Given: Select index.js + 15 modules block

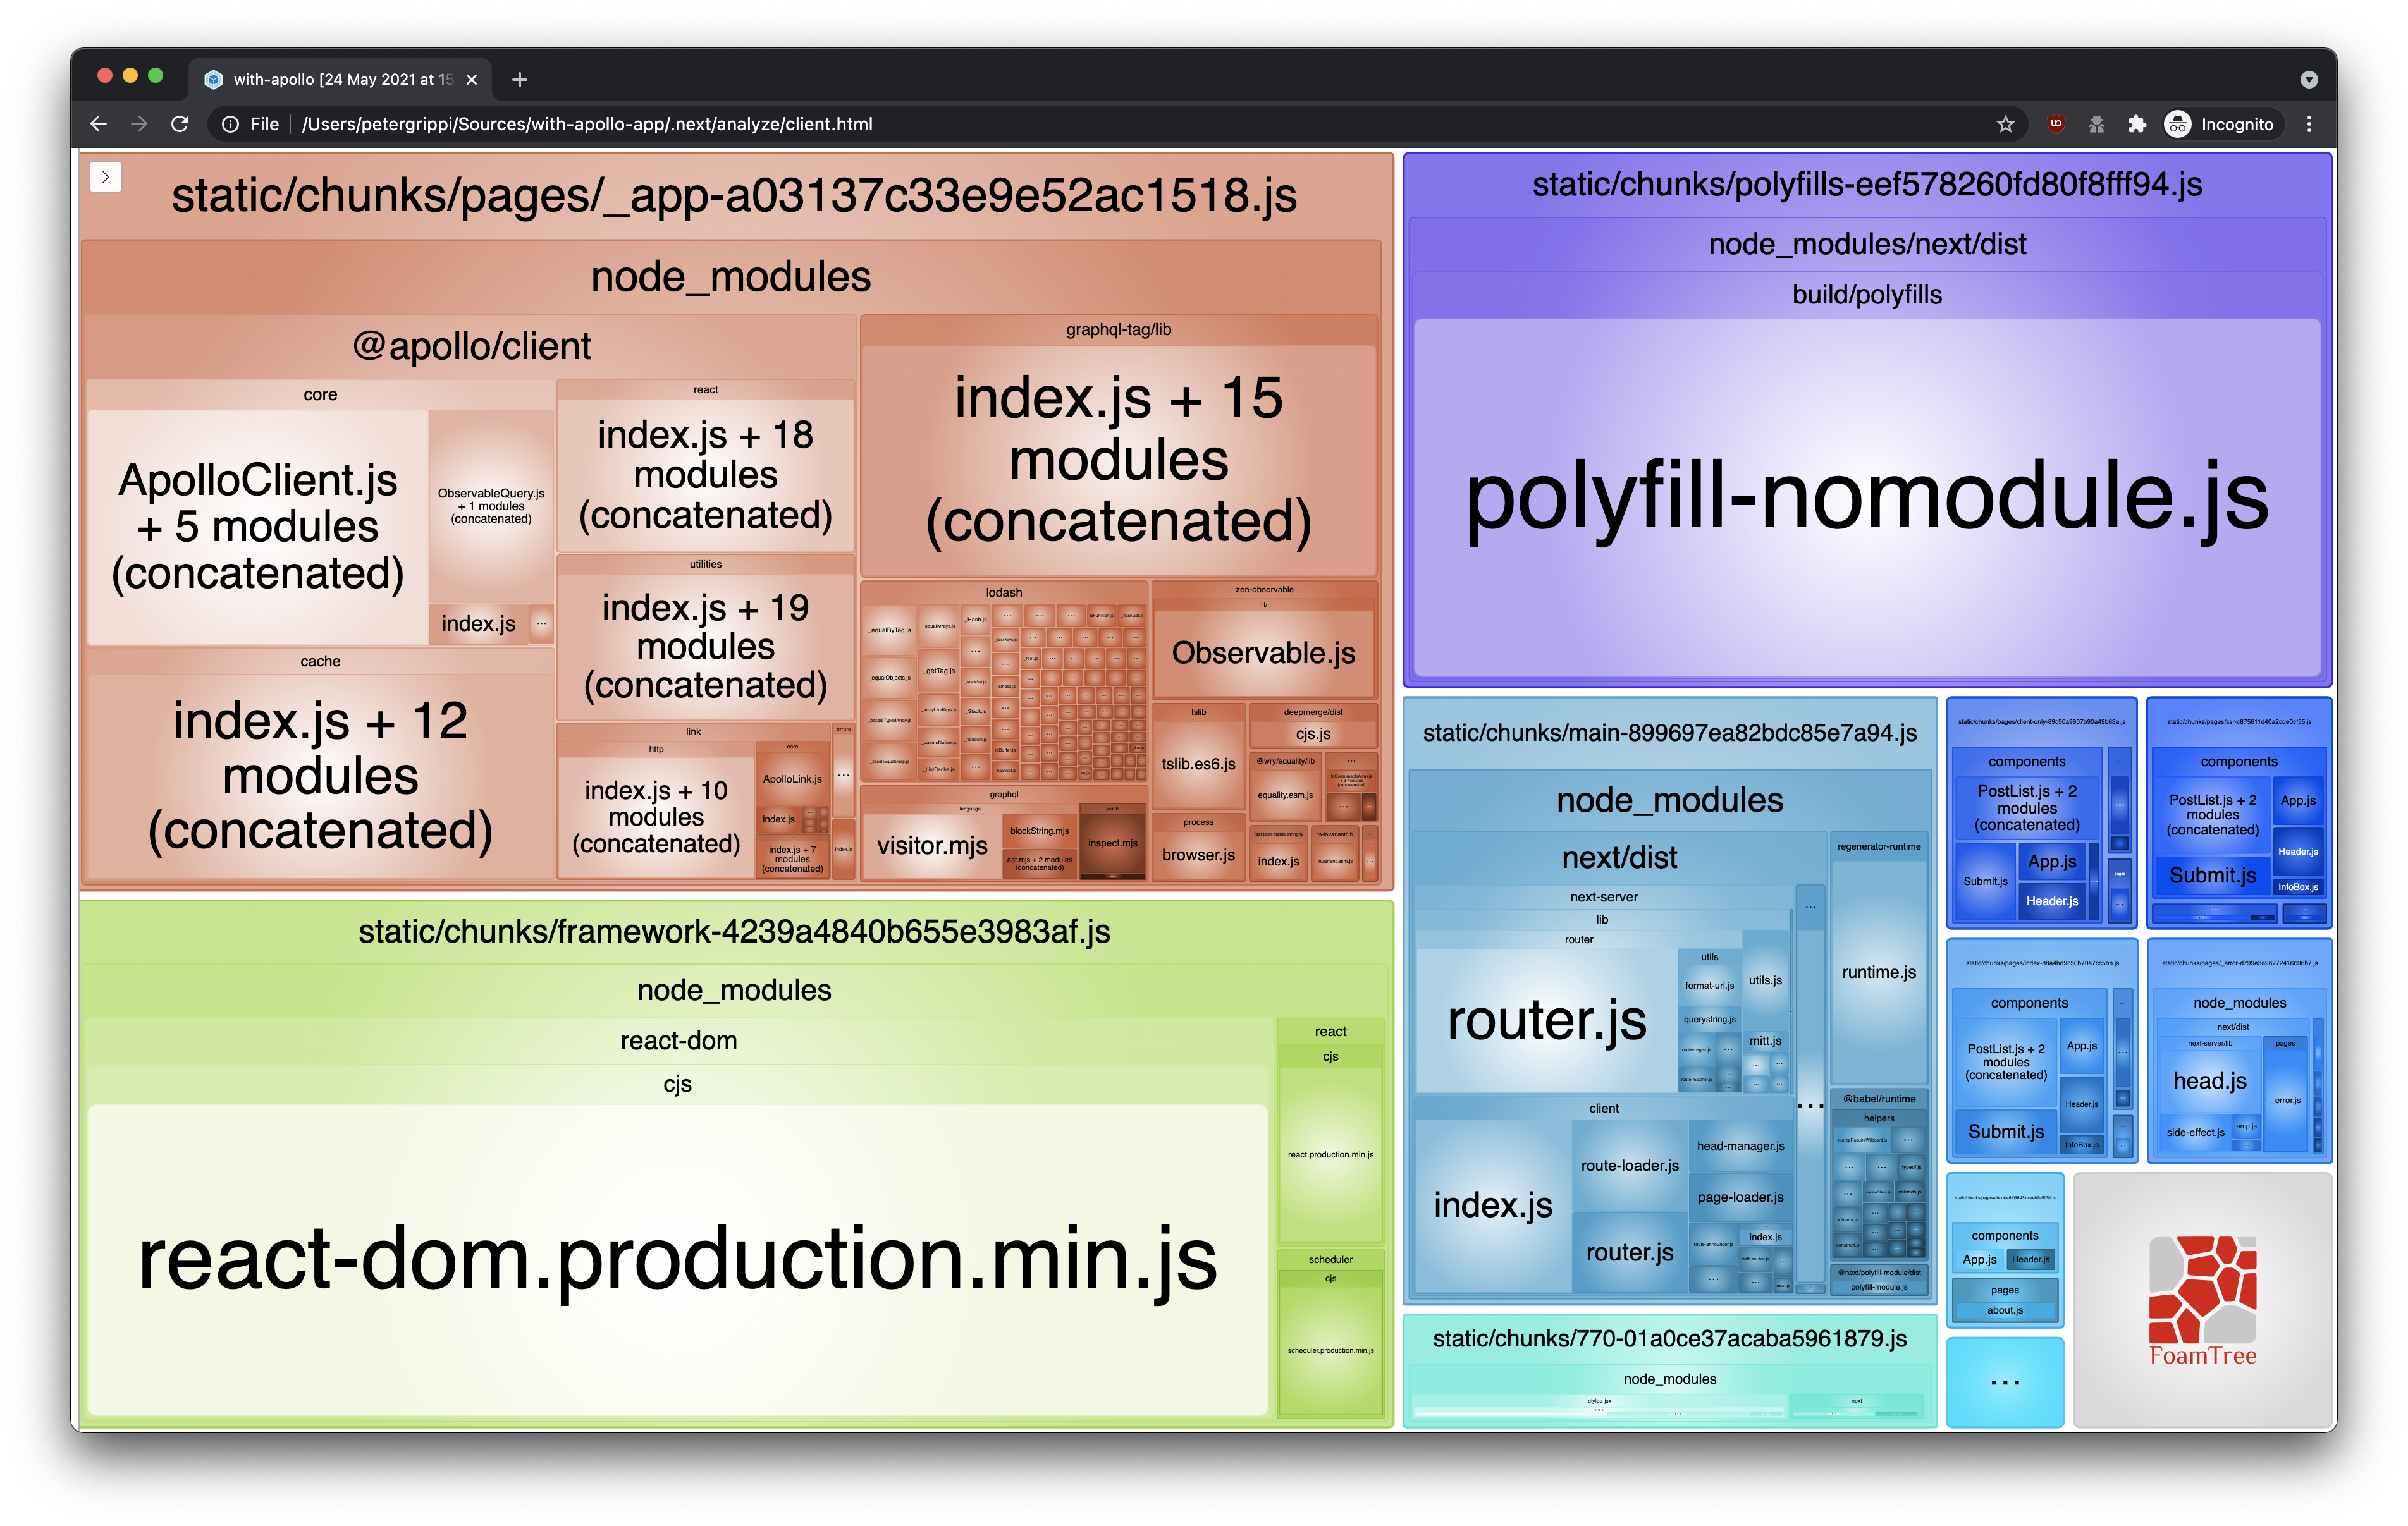Looking at the screenshot, I should pyautogui.click(x=1118, y=460).
